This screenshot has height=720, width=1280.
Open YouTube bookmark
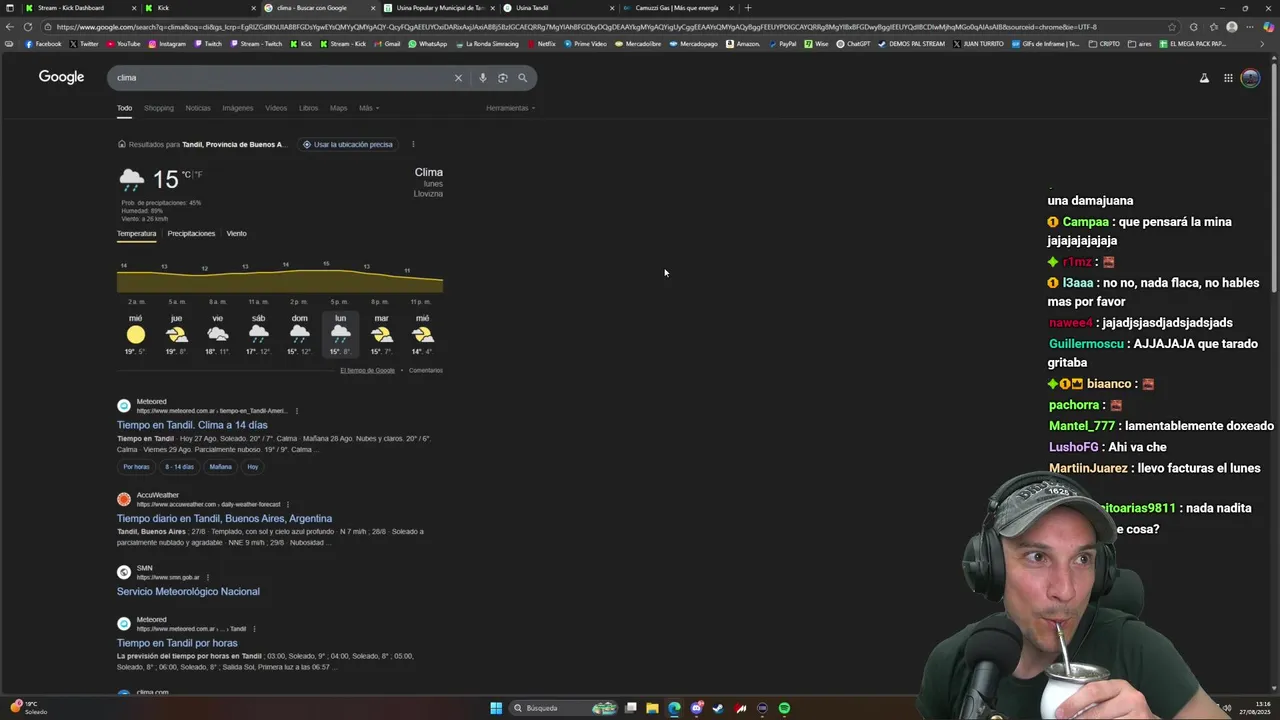[123, 44]
